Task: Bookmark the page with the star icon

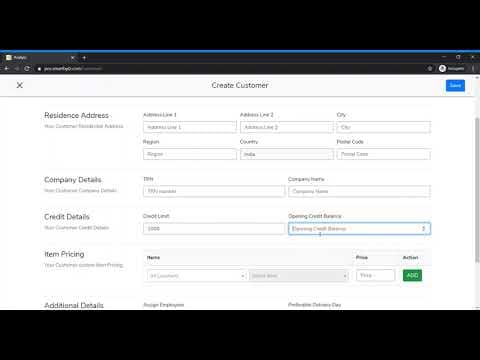Action: pyautogui.click(x=430, y=69)
